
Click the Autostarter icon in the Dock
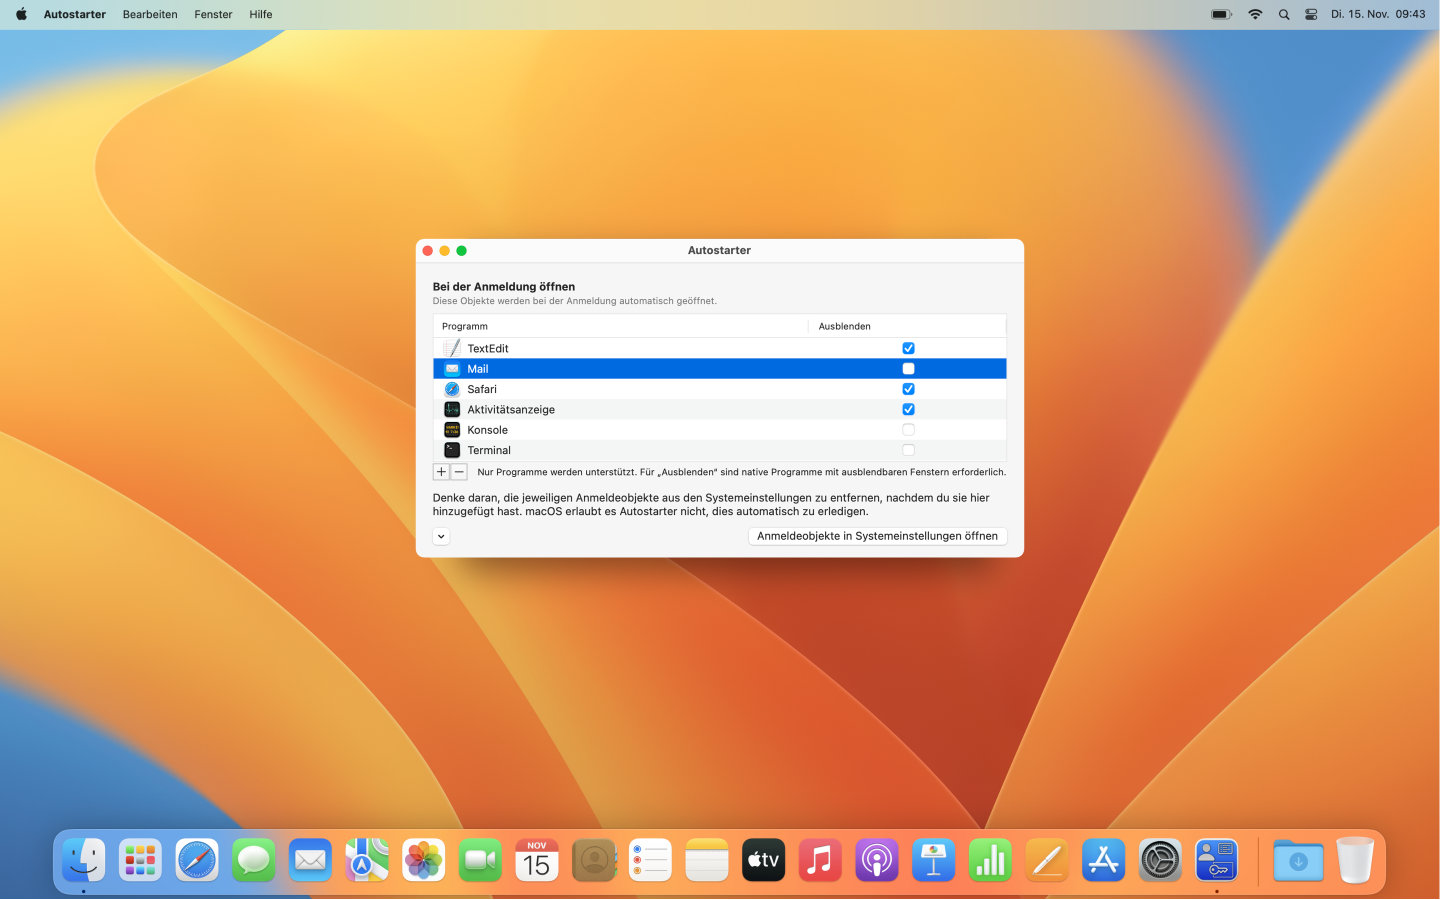click(x=1217, y=860)
